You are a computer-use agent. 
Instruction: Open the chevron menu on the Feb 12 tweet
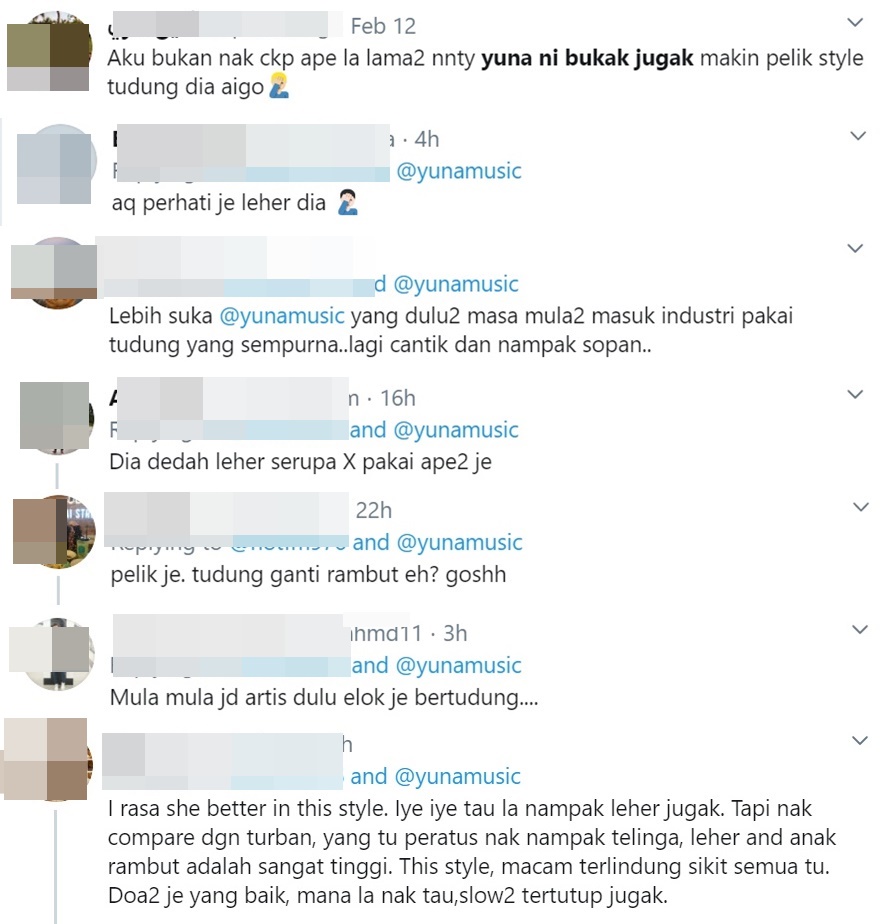[x=854, y=23]
